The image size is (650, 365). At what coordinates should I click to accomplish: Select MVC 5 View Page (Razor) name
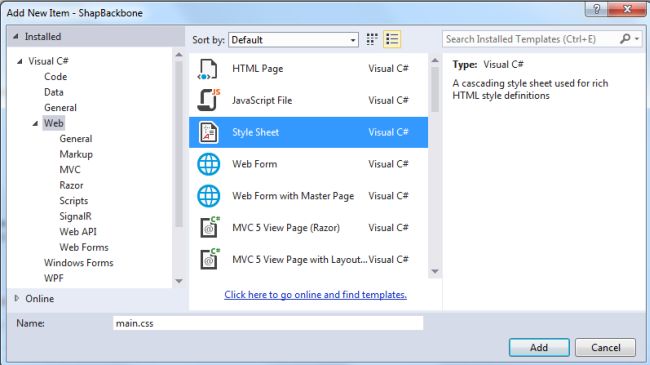(x=286, y=228)
